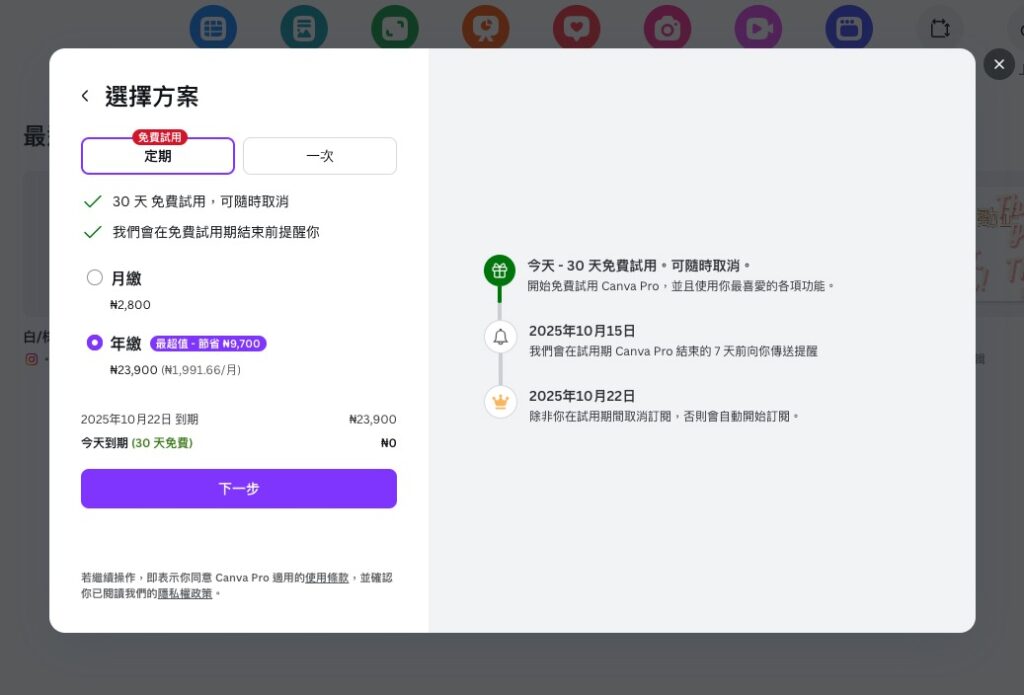Open the orange Presentations icon

click(x=486, y=28)
